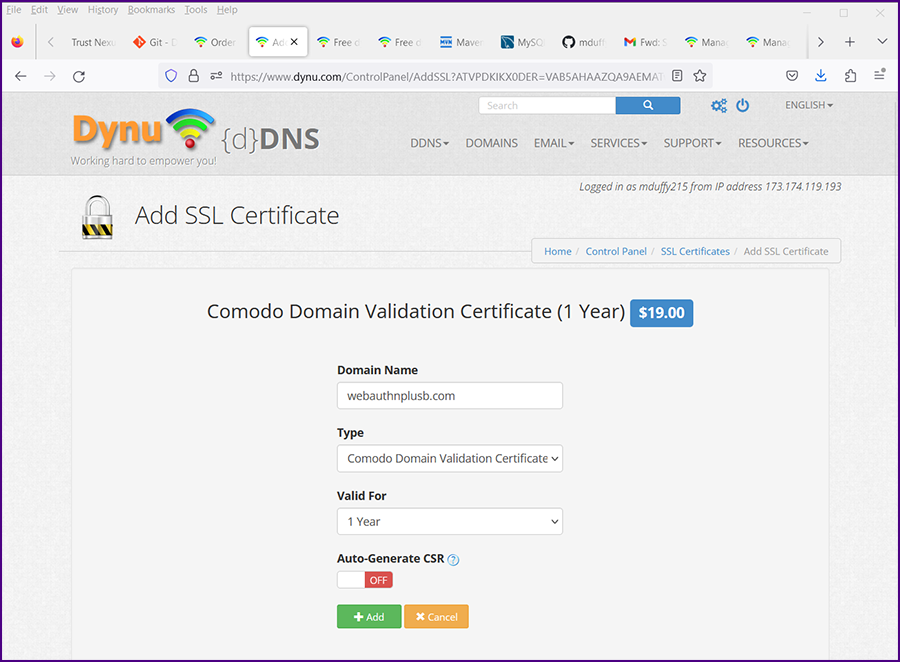This screenshot has height=662, width=900.
Task: Click the orange Cancel button
Action: (x=436, y=617)
